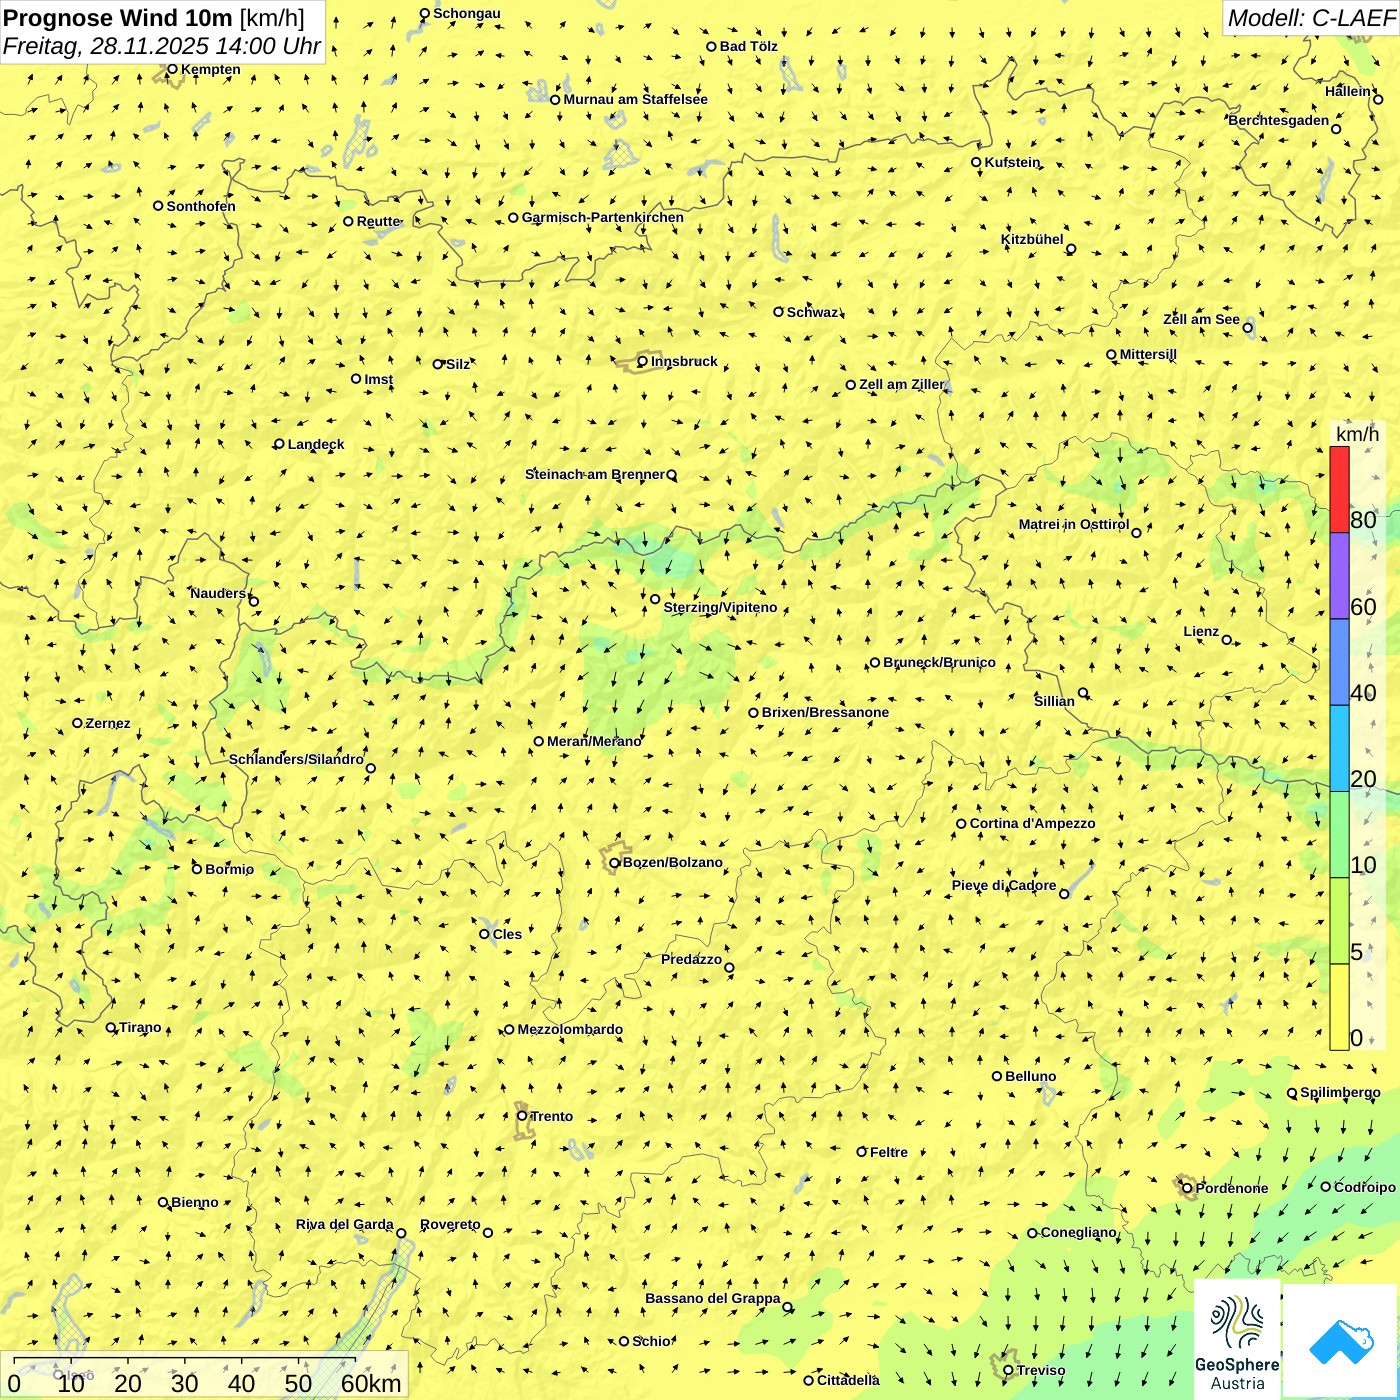Click the 'Modell: C-LAEF' label
1400x1400 pixels.
(x=1311, y=18)
